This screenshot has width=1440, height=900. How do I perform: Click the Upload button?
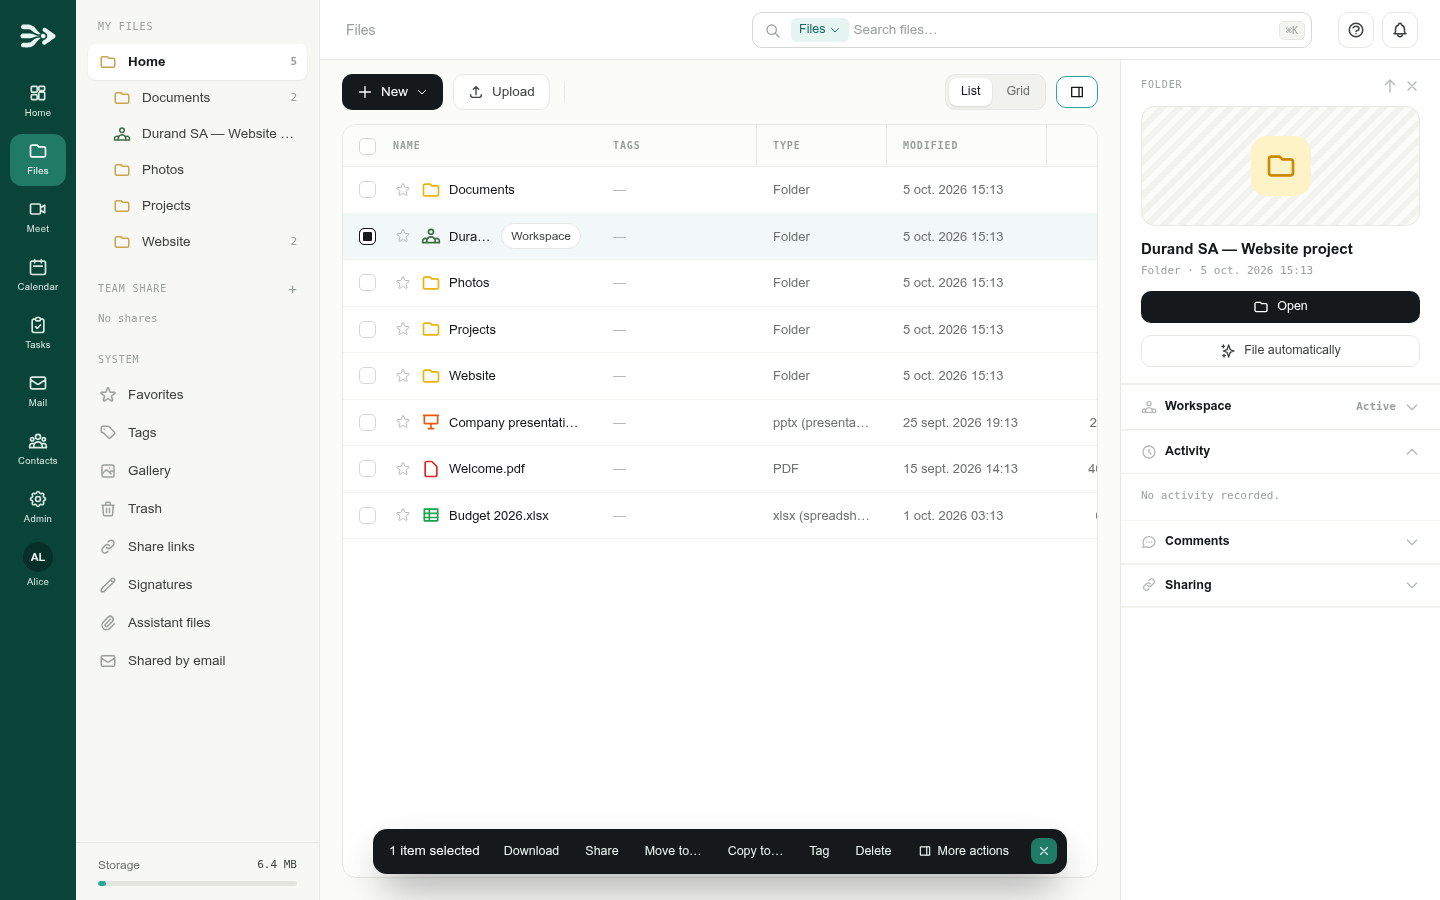pyautogui.click(x=501, y=92)
